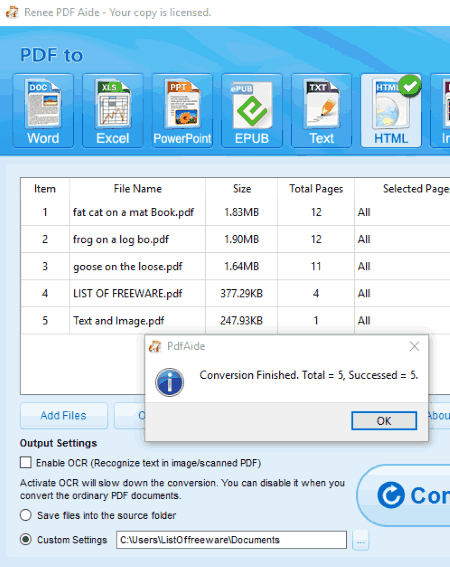Click the Renee PDF Aide title icon
This screenshot has width=450, height=567.
12,12
